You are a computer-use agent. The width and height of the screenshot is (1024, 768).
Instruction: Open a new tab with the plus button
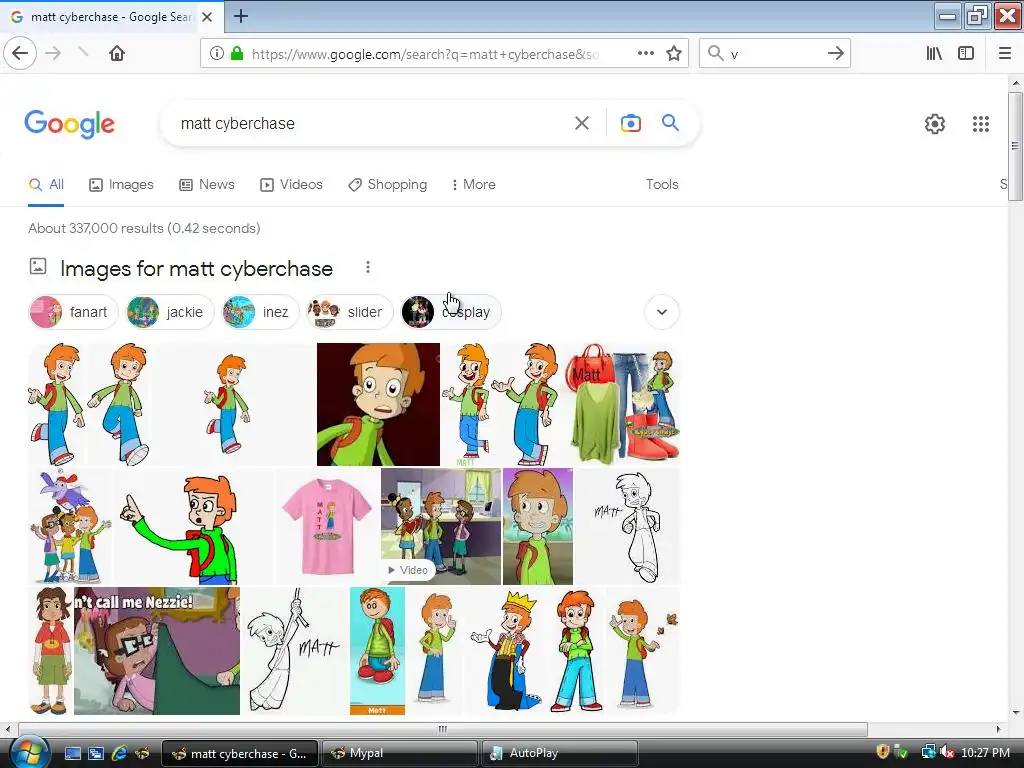(241, 16)
